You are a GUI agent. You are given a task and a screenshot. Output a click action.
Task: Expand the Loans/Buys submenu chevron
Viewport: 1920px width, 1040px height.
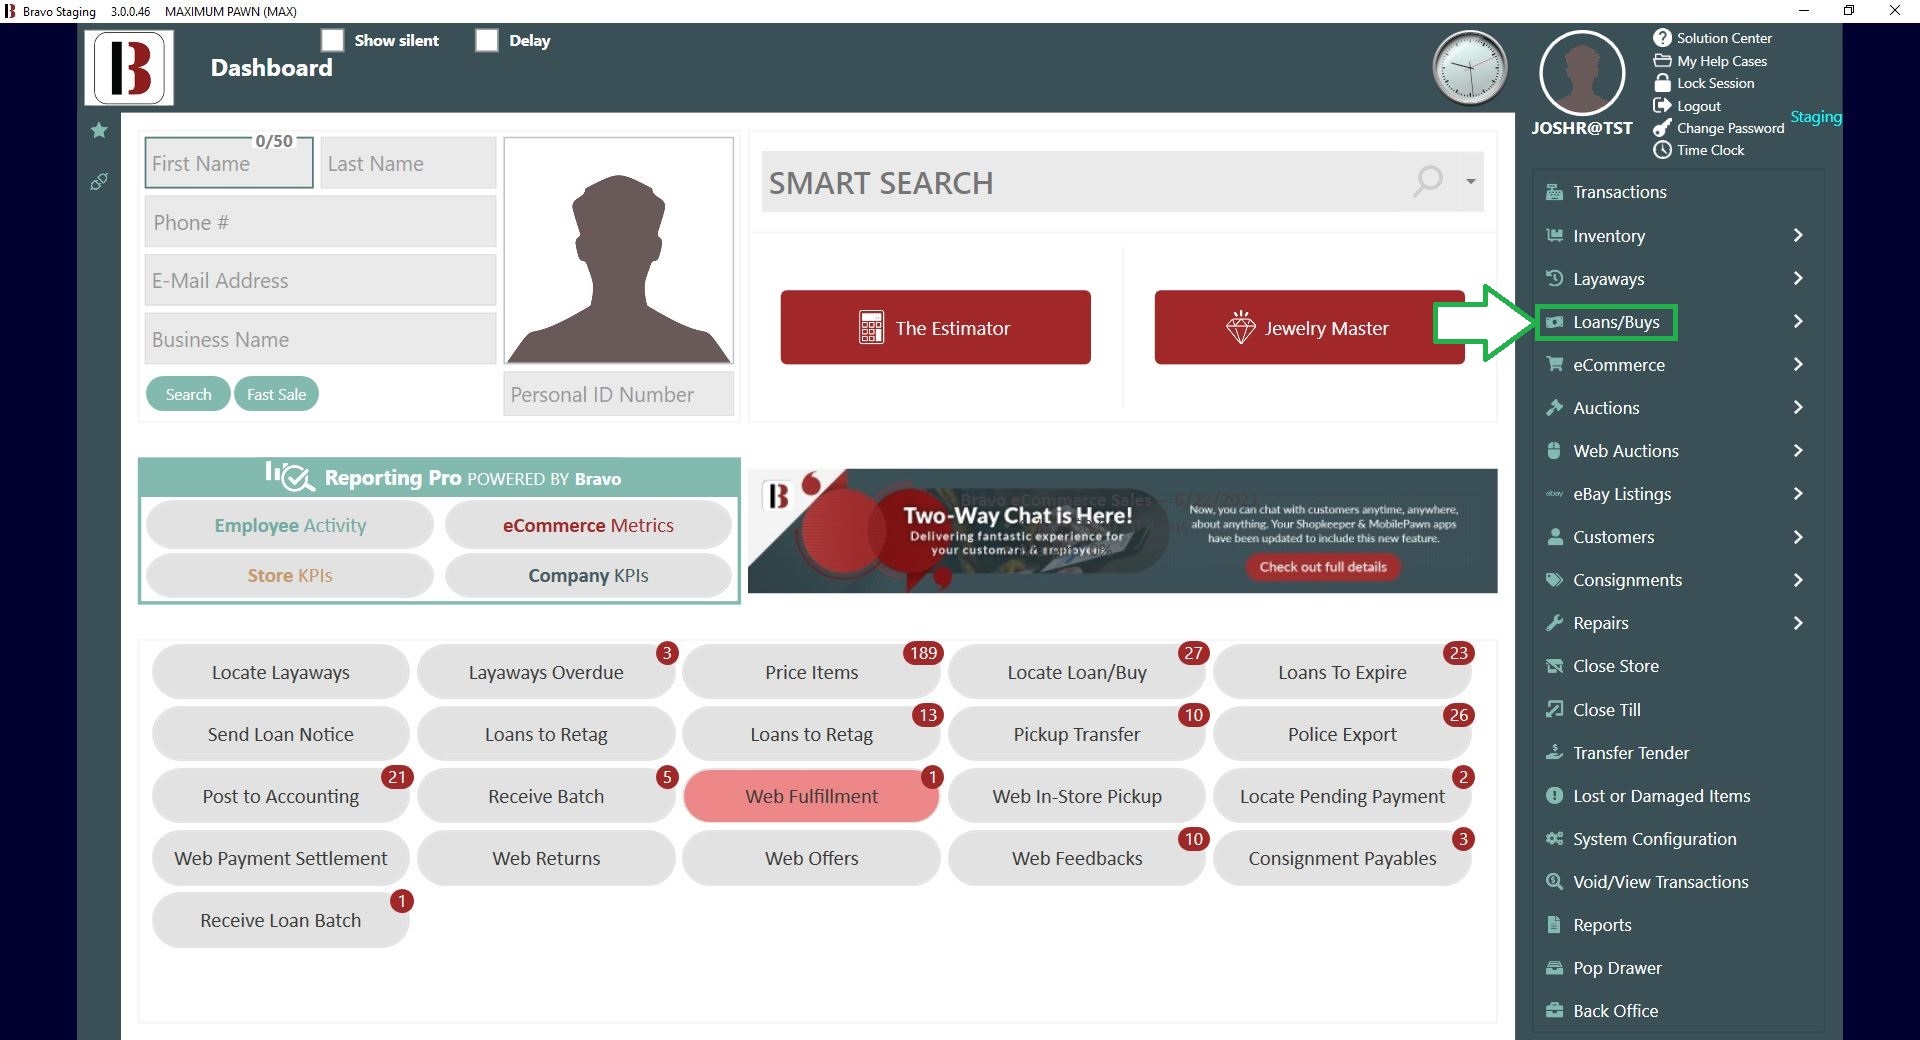coord(1798,321)
